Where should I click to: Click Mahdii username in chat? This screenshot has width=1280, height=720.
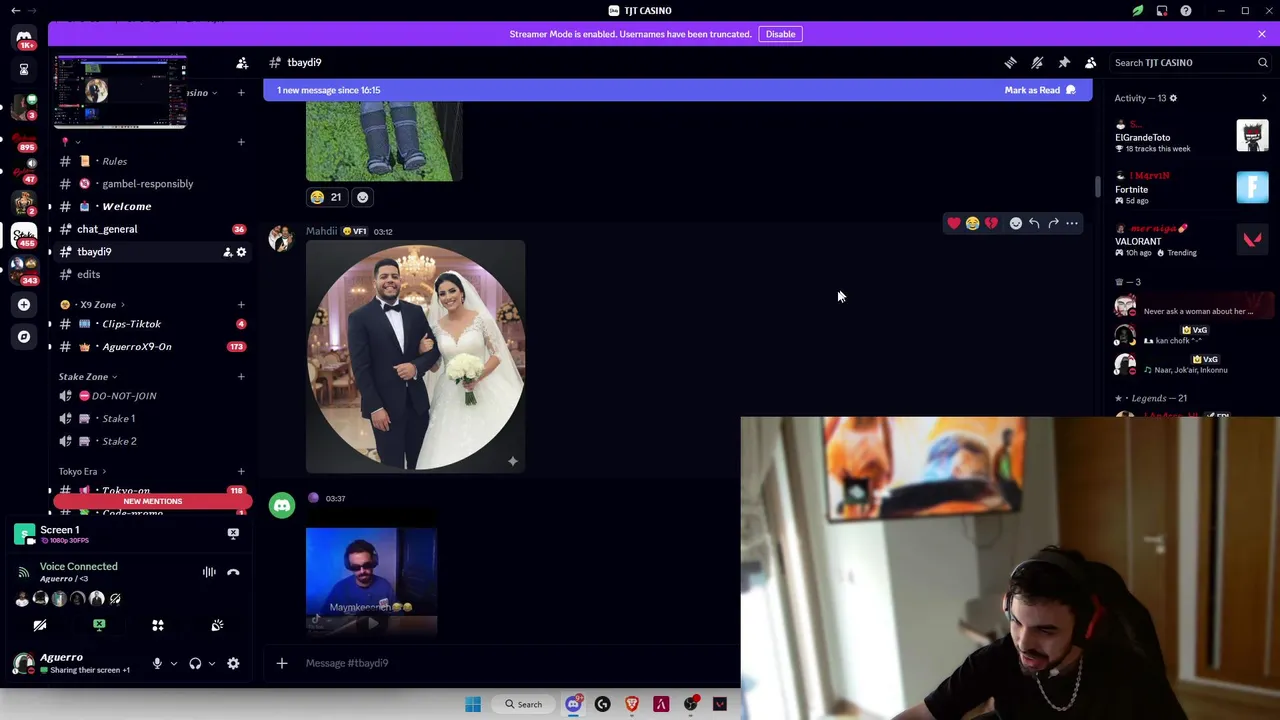[x=322, y=231]
